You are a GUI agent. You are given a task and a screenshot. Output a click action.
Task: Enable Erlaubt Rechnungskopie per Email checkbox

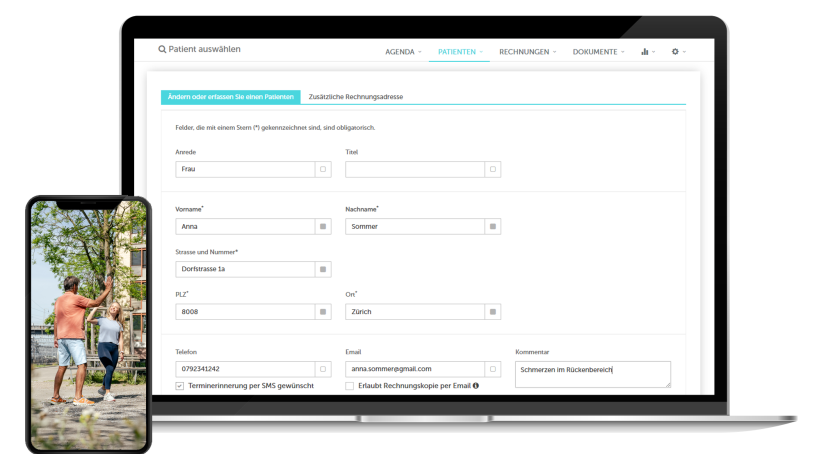pos(350,385)
